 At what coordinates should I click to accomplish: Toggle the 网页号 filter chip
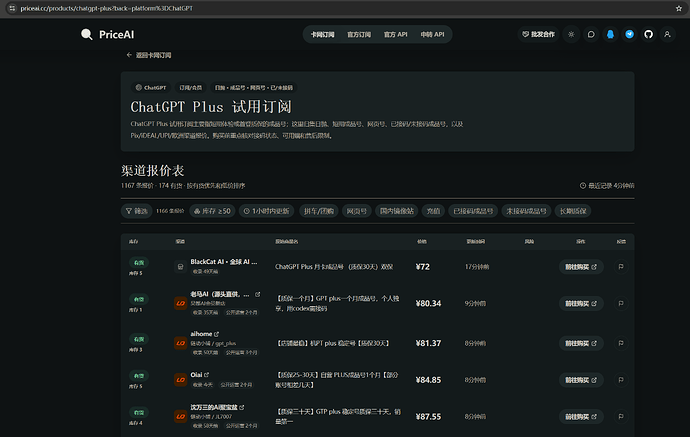pos(356,211)
